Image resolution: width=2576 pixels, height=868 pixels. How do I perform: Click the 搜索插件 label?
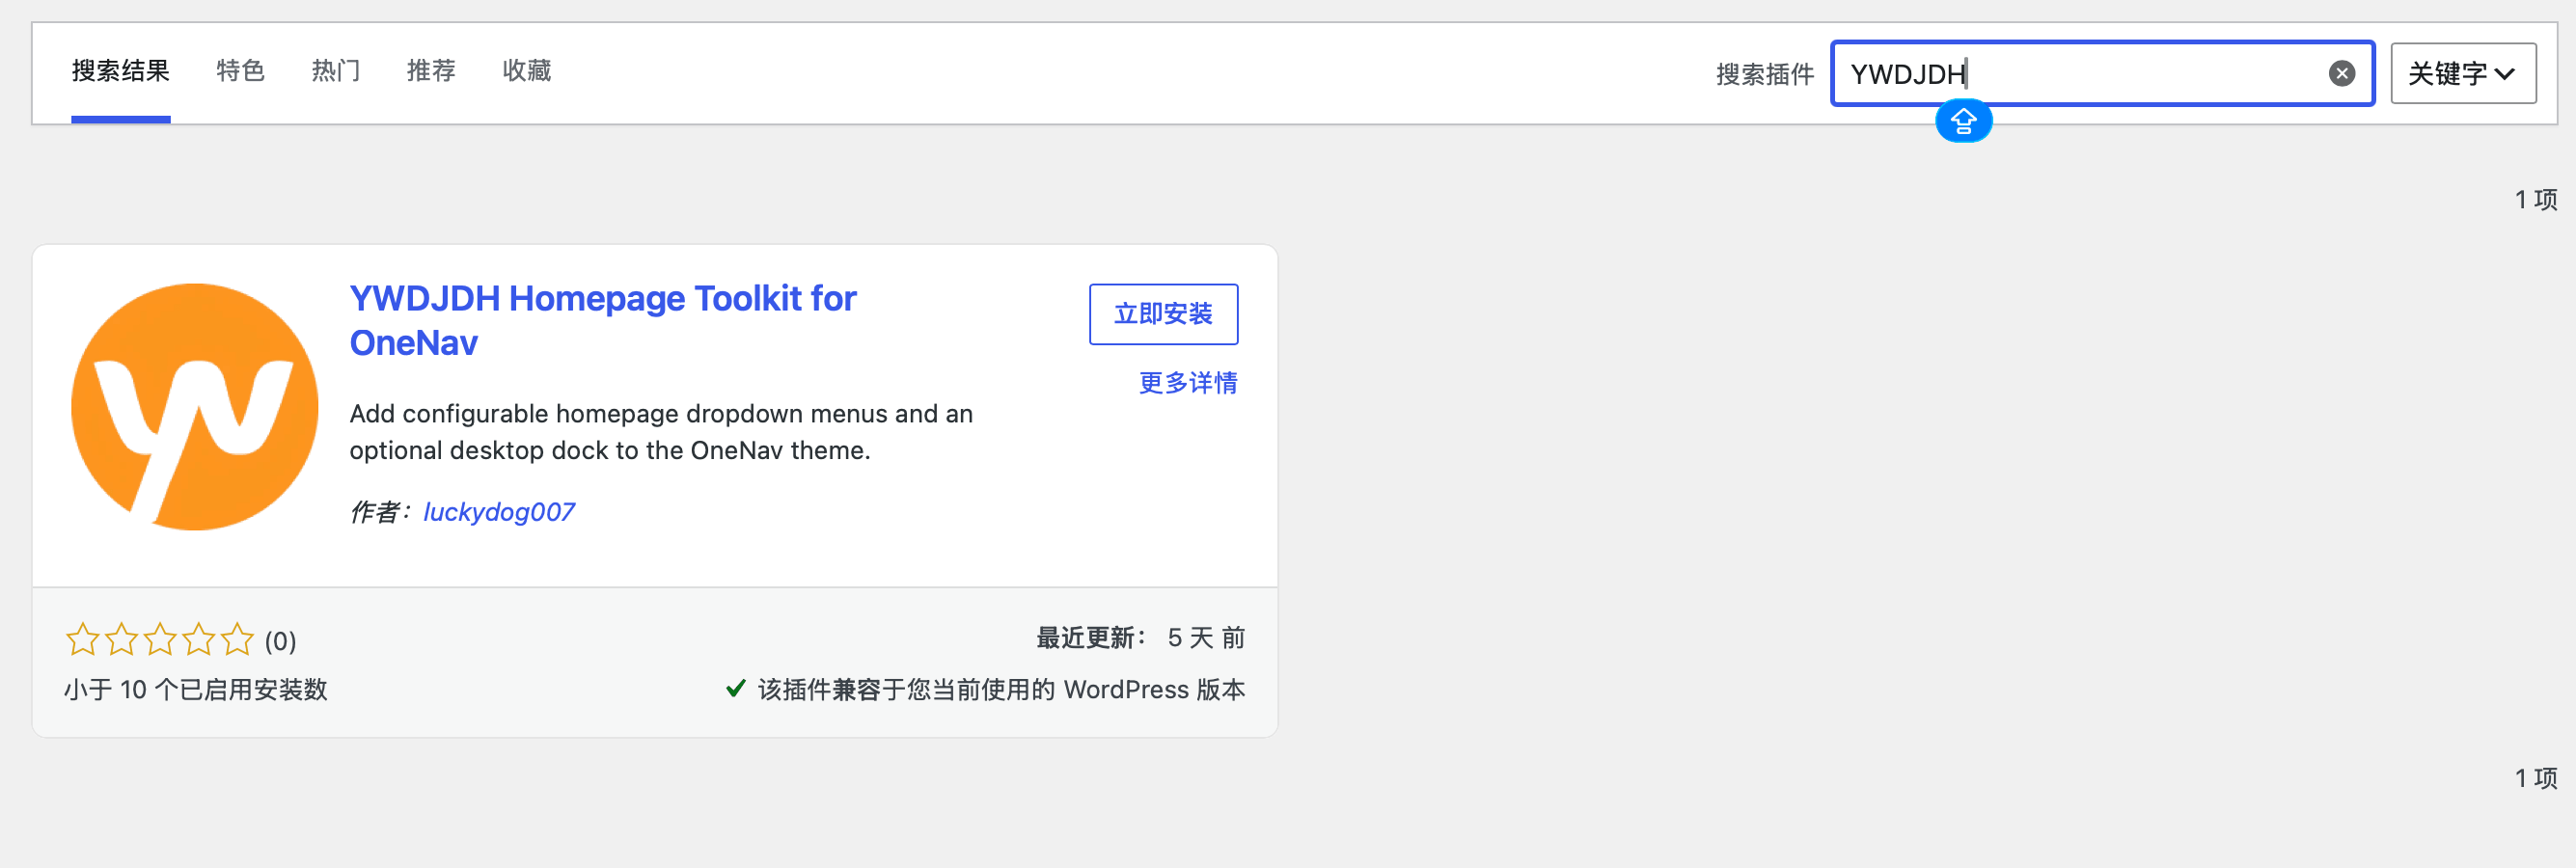(x=1765, y=74)
